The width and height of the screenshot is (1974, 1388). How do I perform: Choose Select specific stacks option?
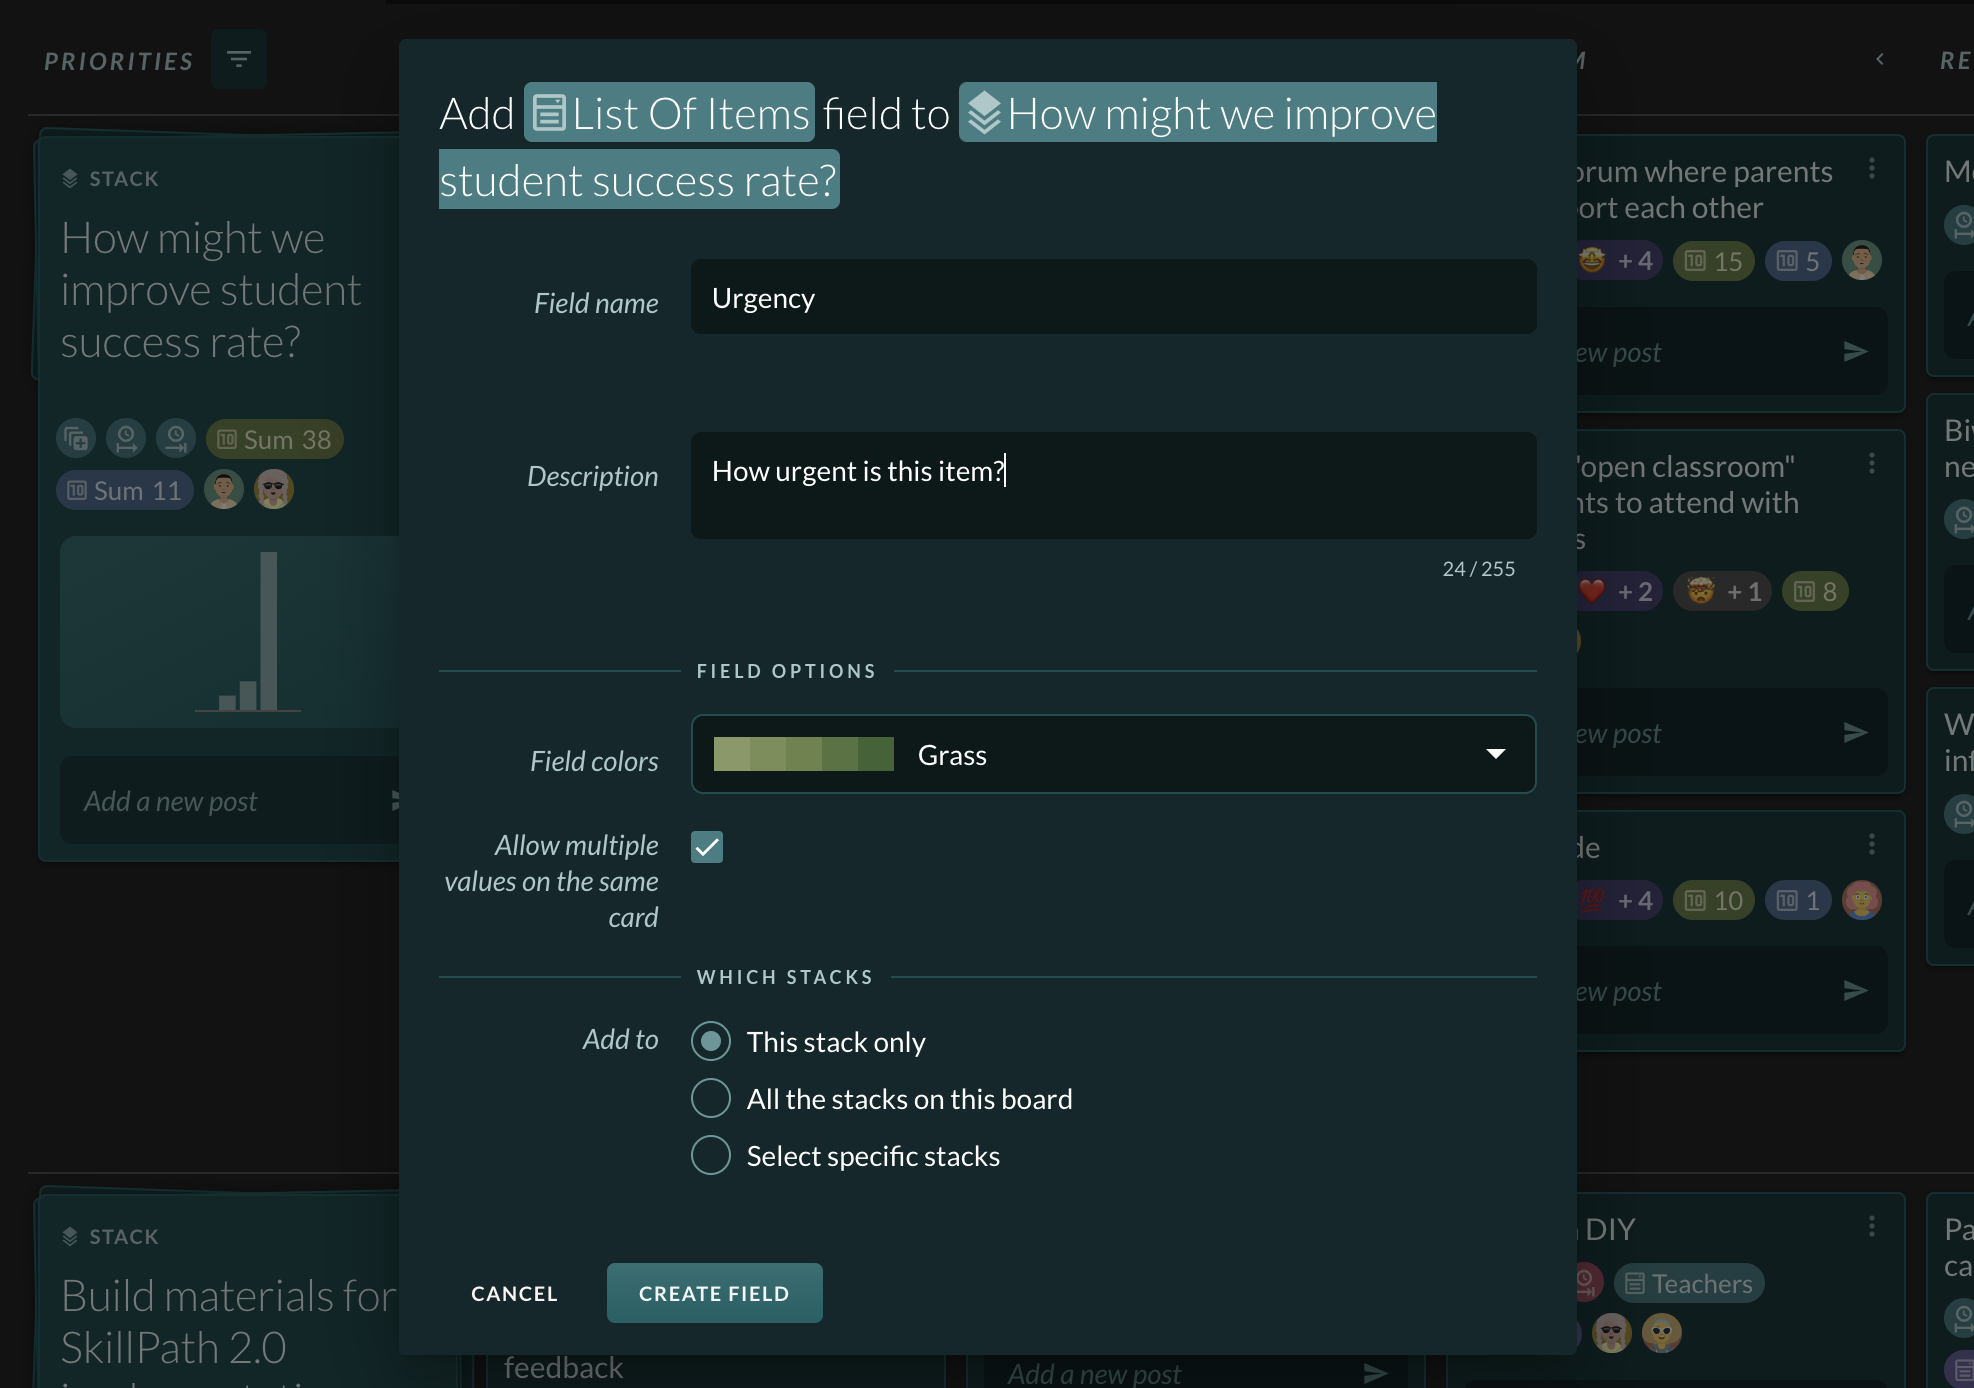[x=710, y=1155]
